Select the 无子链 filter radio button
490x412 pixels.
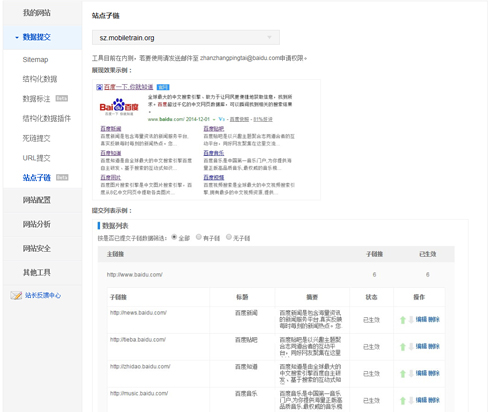pyautogui.click(x=229, y=237)
